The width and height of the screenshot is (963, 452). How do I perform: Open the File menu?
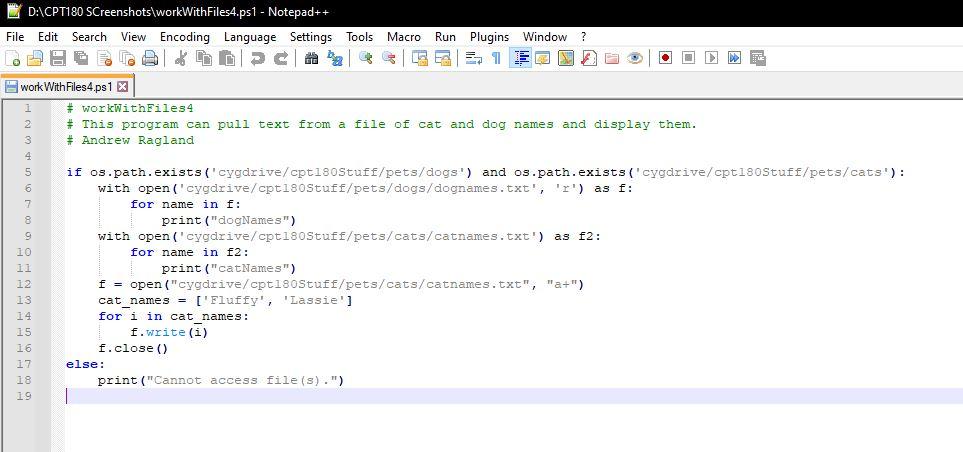[15, 37]
